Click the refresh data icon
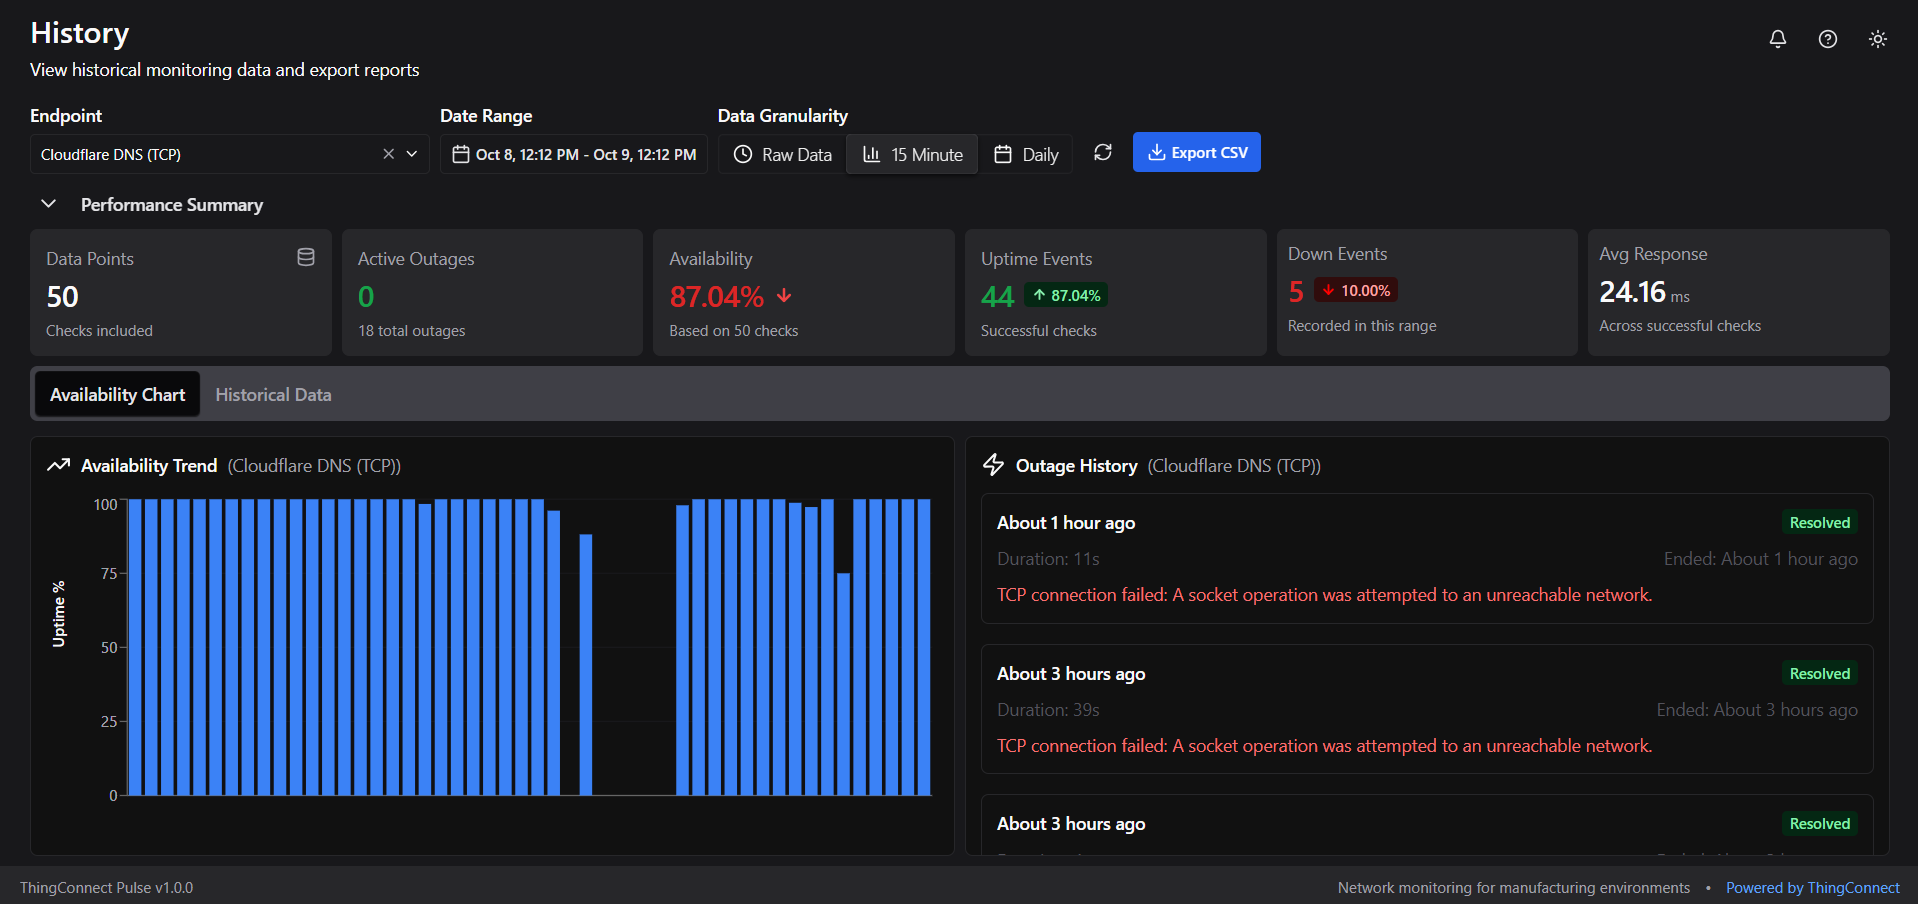This screenshot has height=904, width=1918. coord(1102,153)
